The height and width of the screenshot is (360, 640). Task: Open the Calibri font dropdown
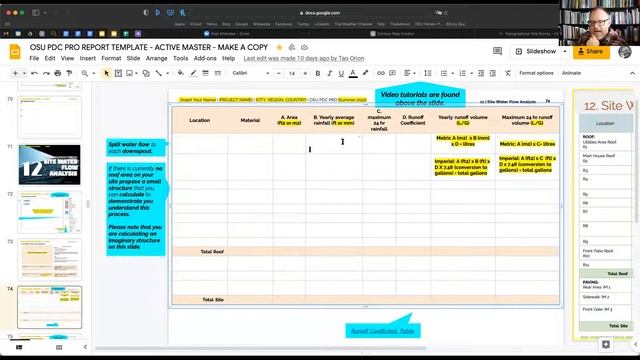(x=251, y=73)
